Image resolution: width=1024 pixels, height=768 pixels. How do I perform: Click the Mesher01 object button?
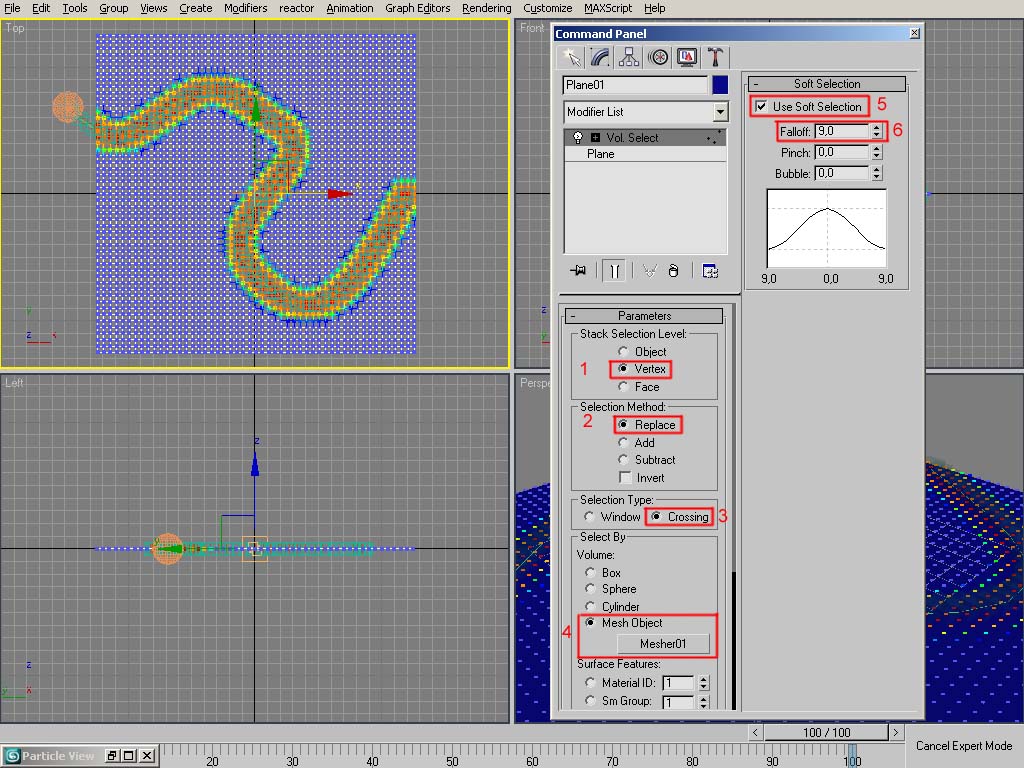(663, 644)
